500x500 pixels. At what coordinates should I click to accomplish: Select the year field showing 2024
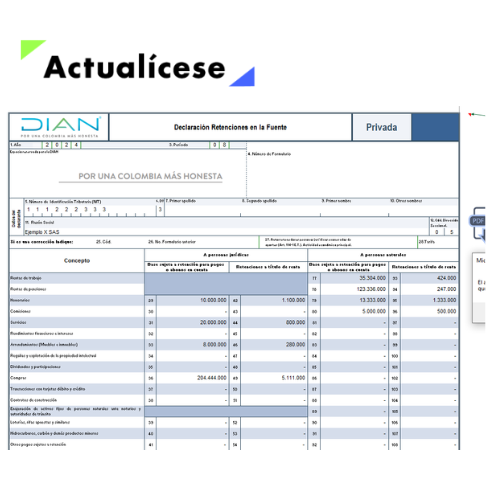tap(61, 145)
